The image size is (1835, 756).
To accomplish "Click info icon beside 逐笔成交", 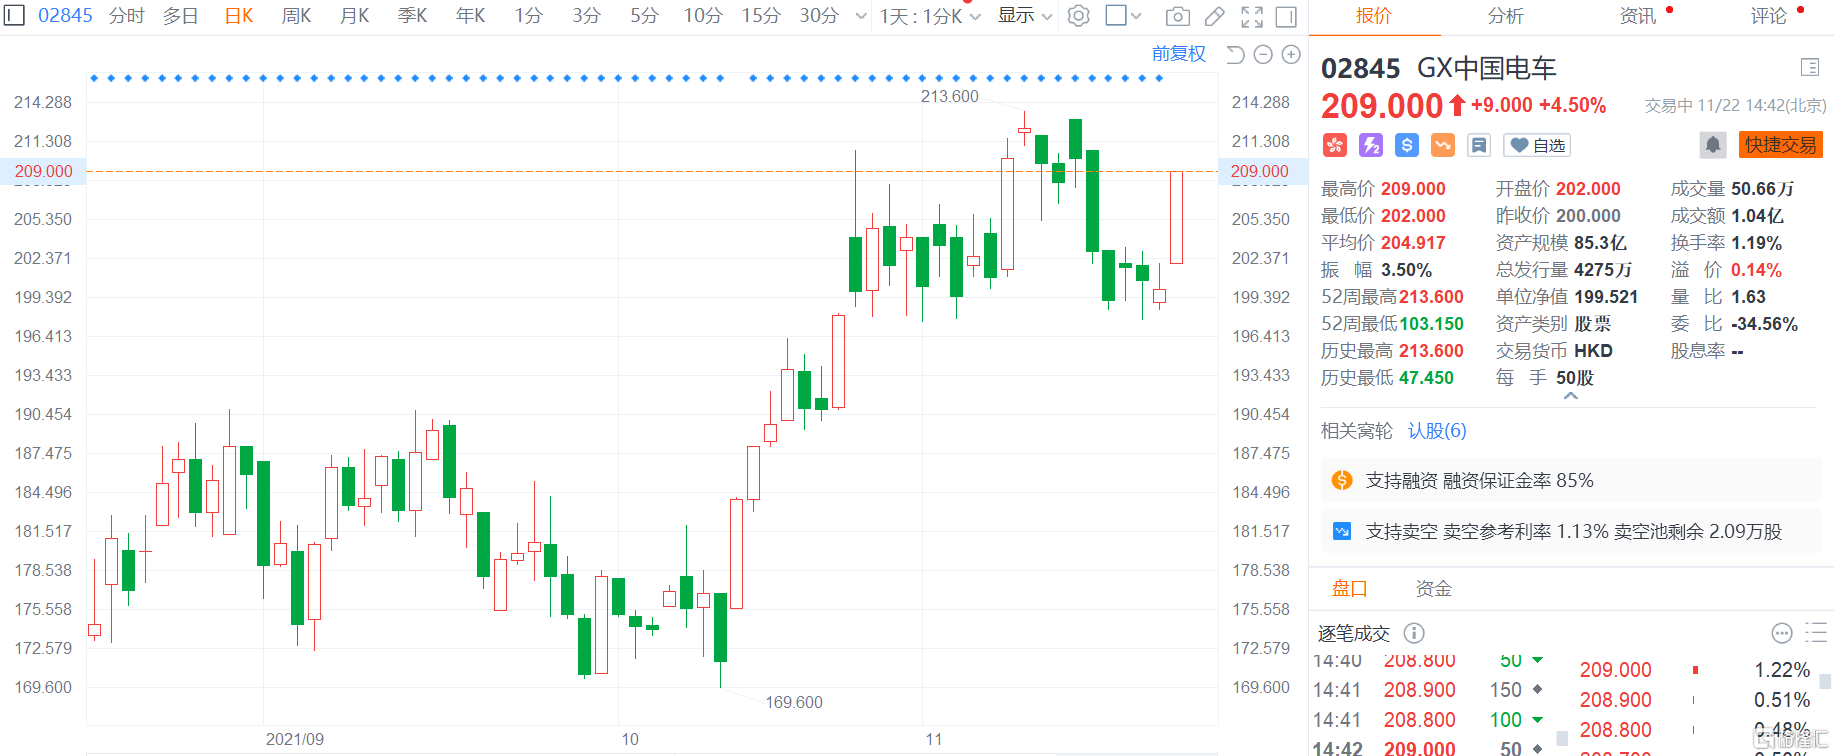I will [1414, 633].
